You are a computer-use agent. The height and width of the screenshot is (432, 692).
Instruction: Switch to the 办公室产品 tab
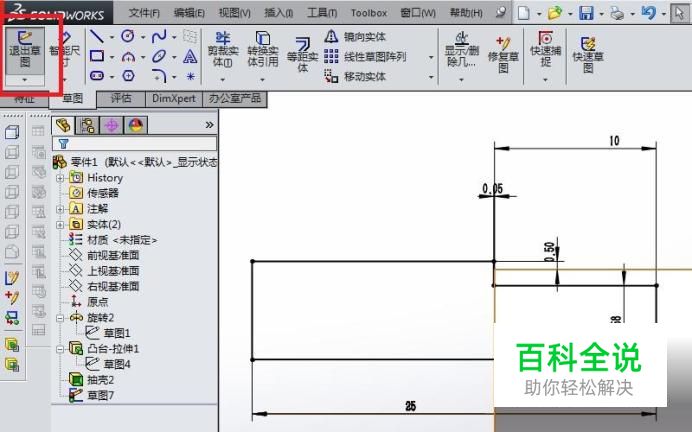pyautogui.click(x=235, y=98)
